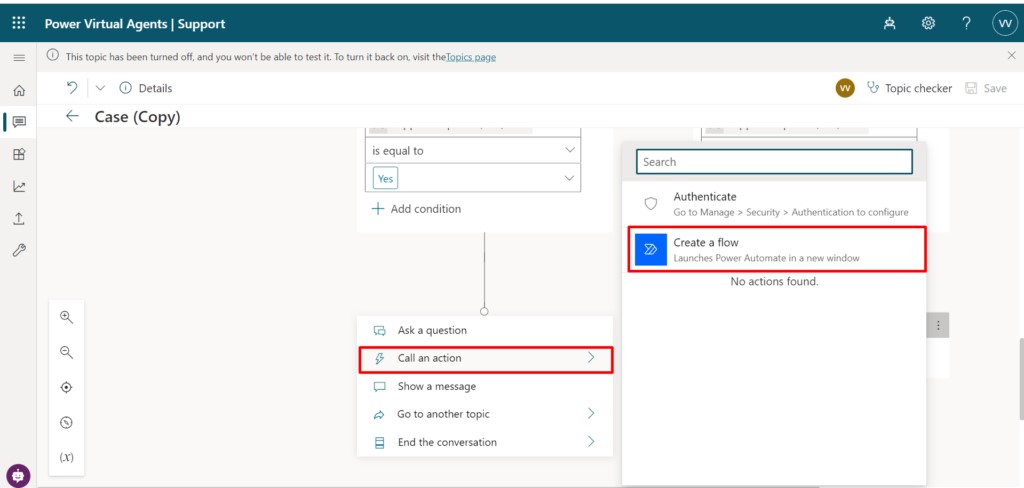Open the 'is equal to' dropdown
1024x488 pixels.
[x=473, y=151]
